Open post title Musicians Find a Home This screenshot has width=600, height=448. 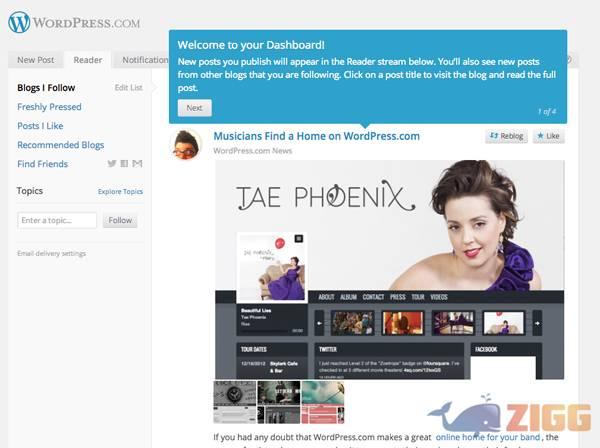click(316, 136)
